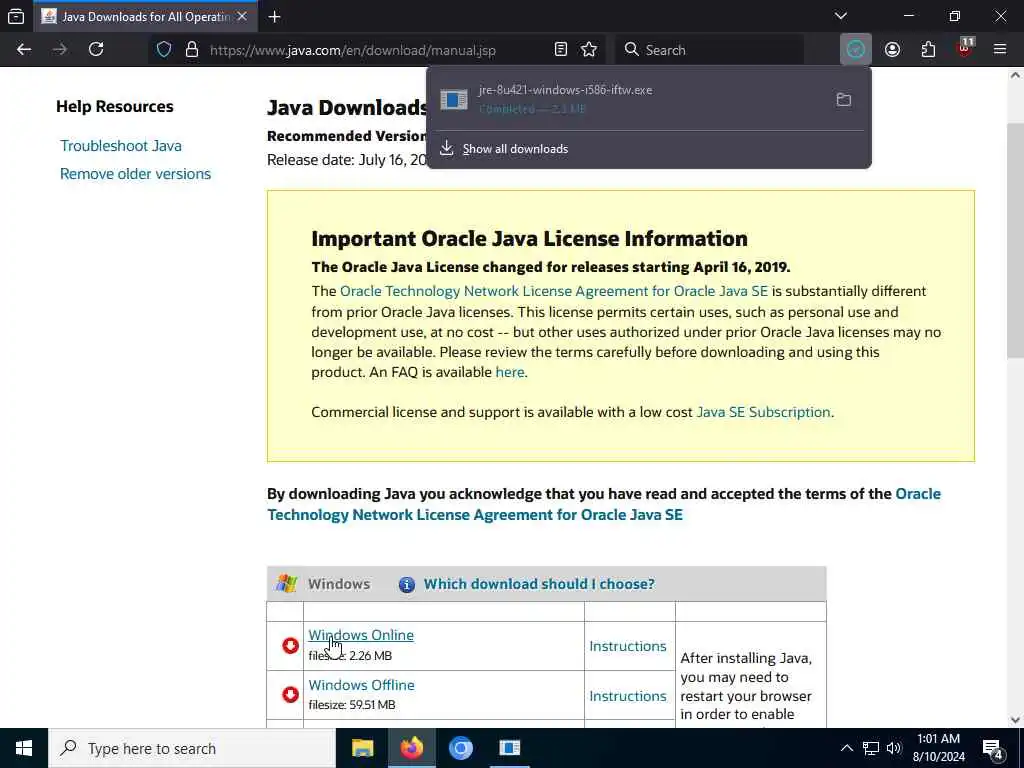Open the extensions puzzle icon

[928, 50]
